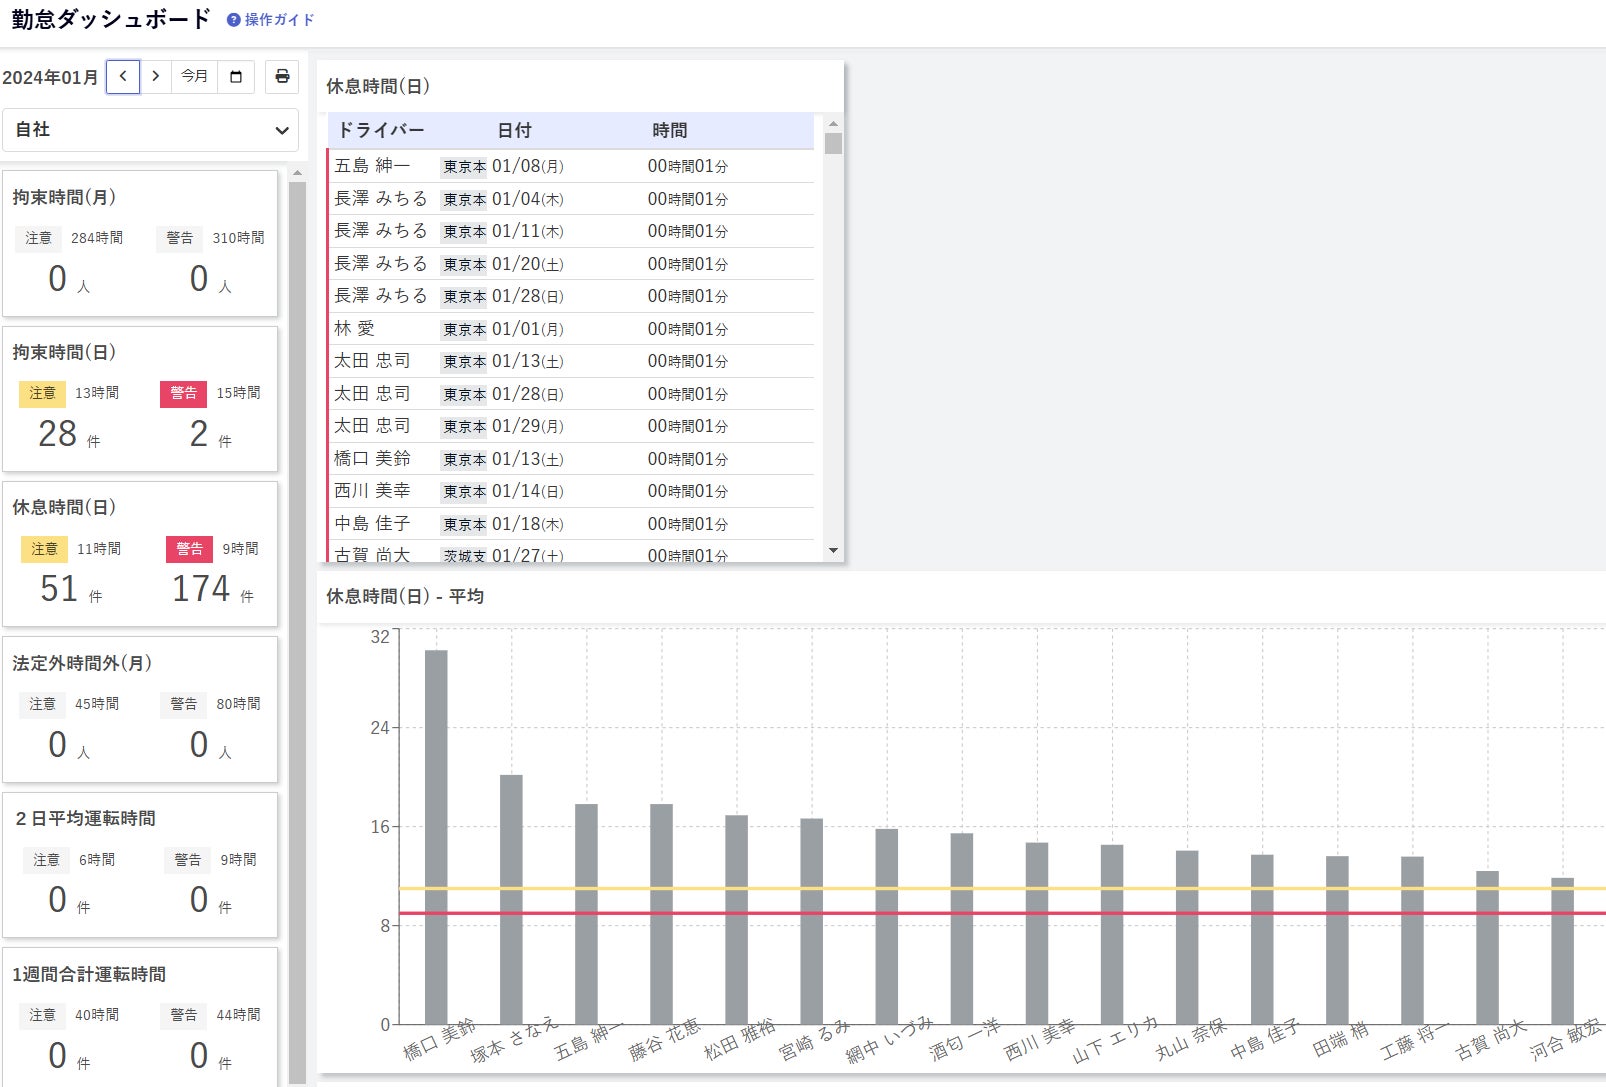Click red 警告 badge in 拘束時間(日)
The height and width of the screenshot is (1087, 1606).
[183, 393]
